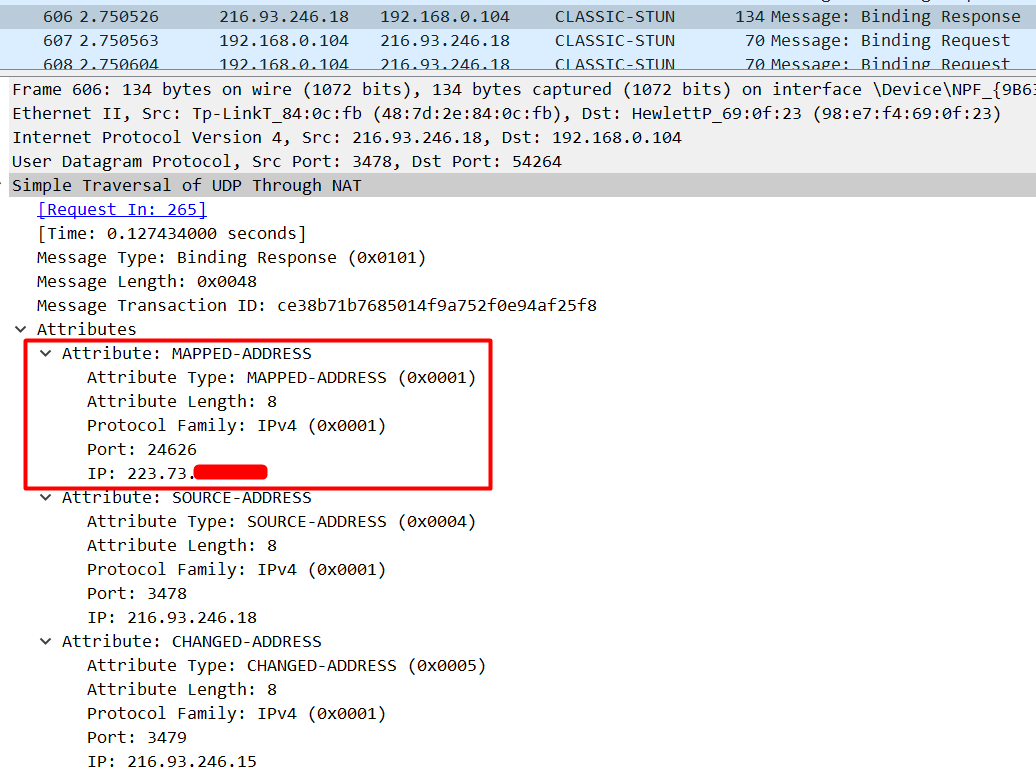Select packet 607 Binding Request row
Viewport: 1036px width, 776px height.
(x=518, y=41)
